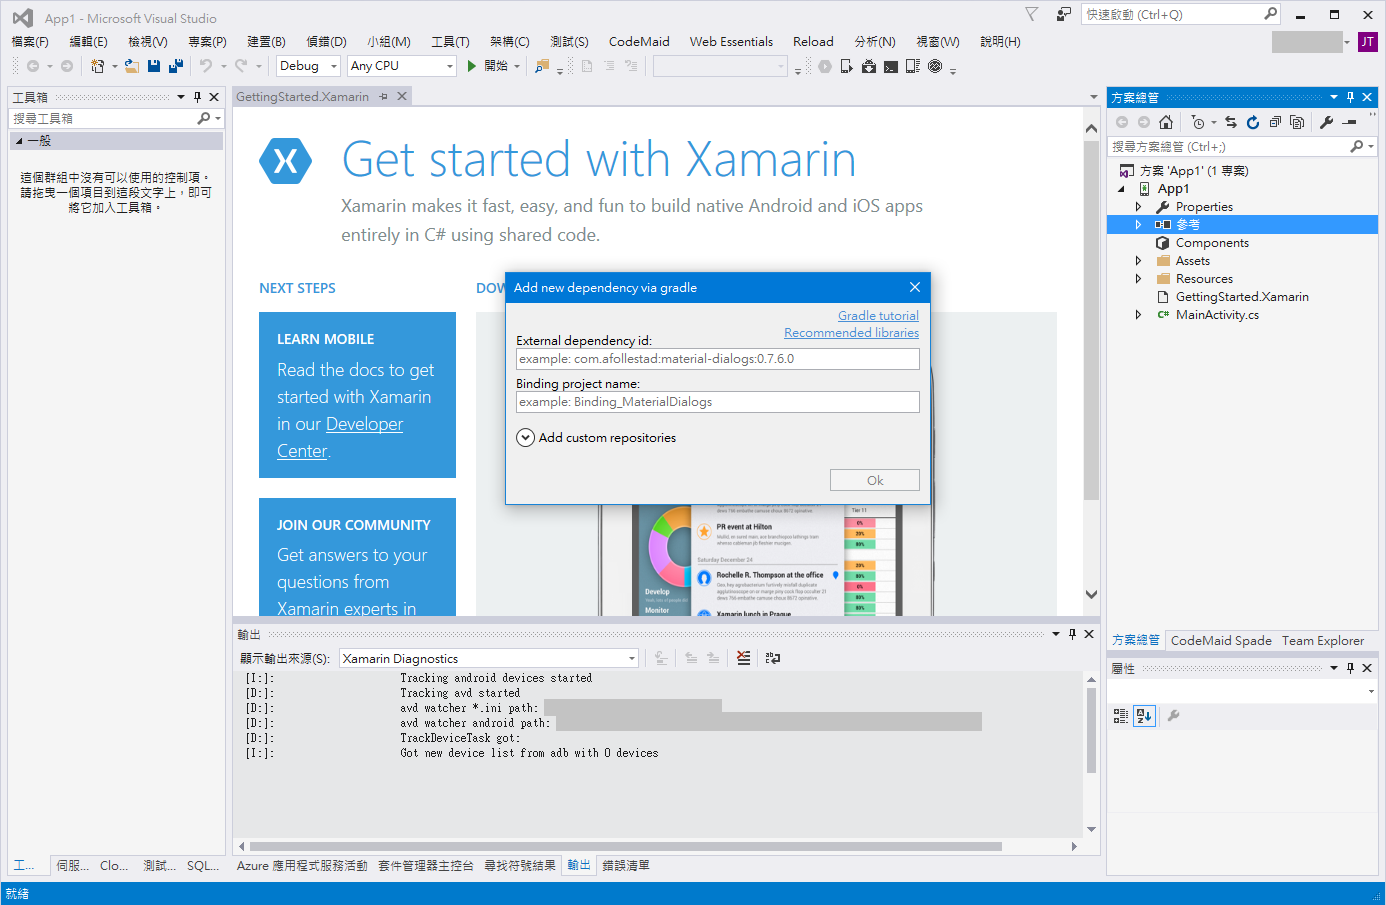Open the Reload menu
Image resolution: width=1386 pixels, height=905 pixels.
[813, 42]
